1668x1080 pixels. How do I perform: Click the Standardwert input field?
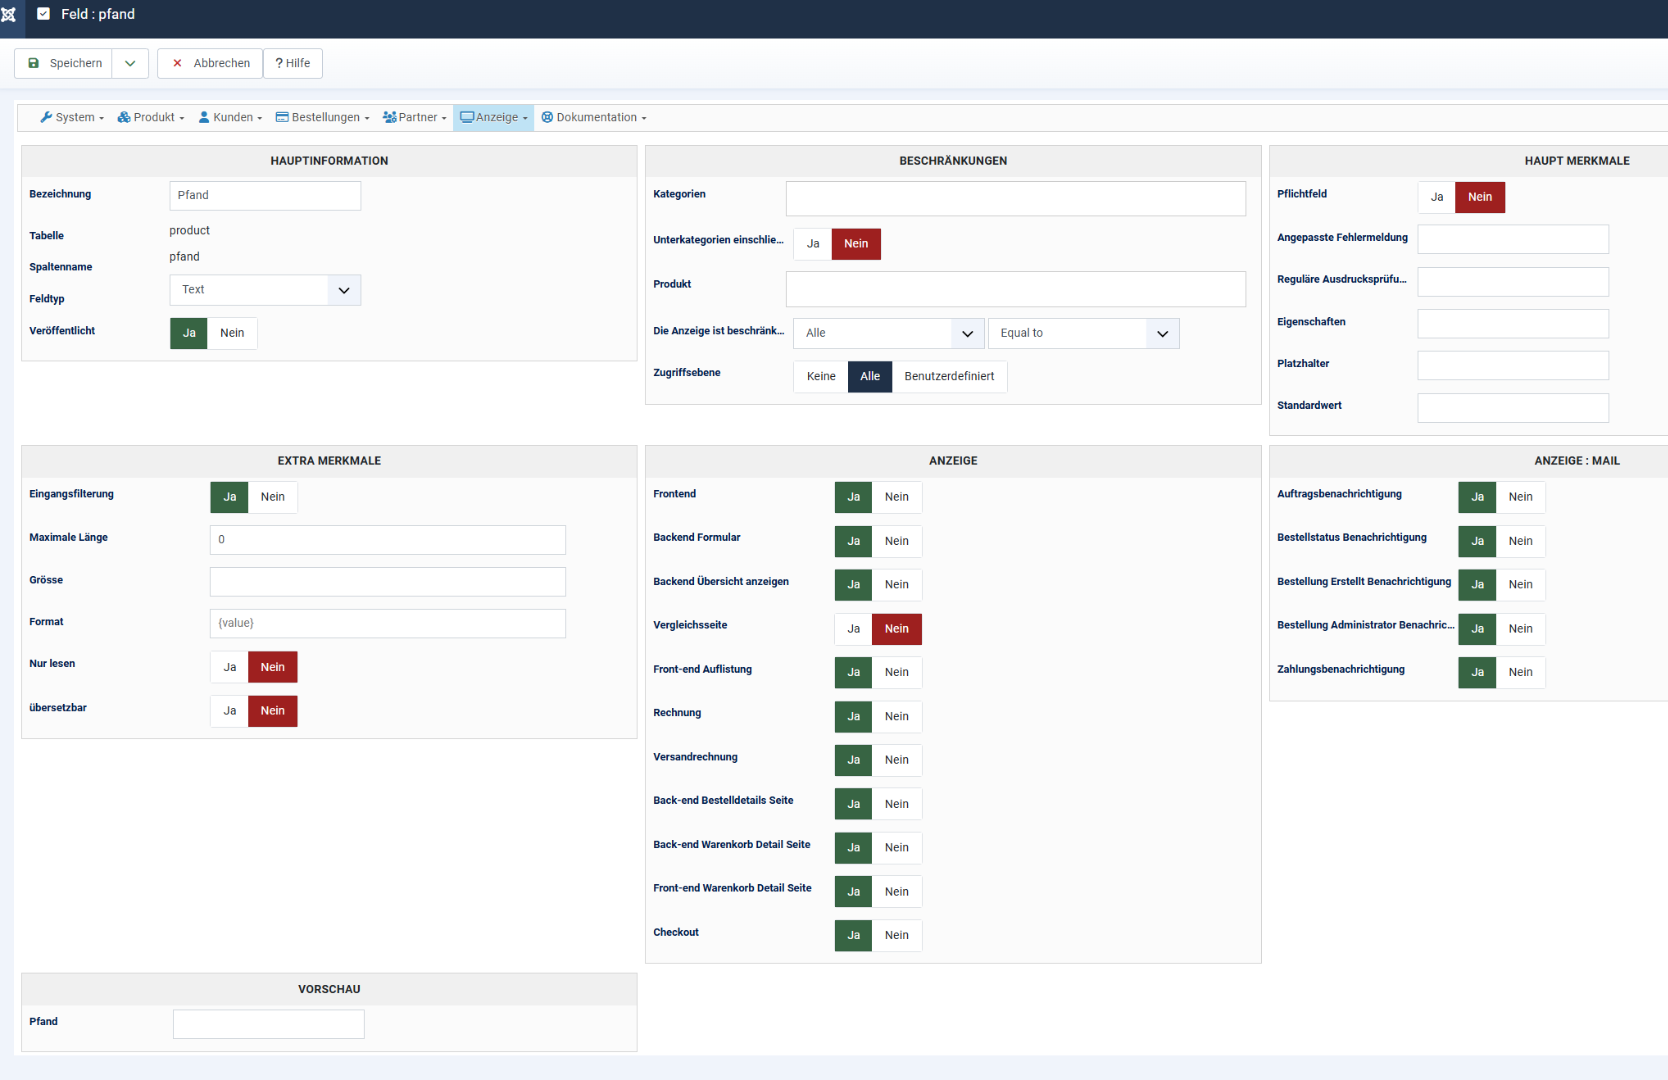[1513, 408]
